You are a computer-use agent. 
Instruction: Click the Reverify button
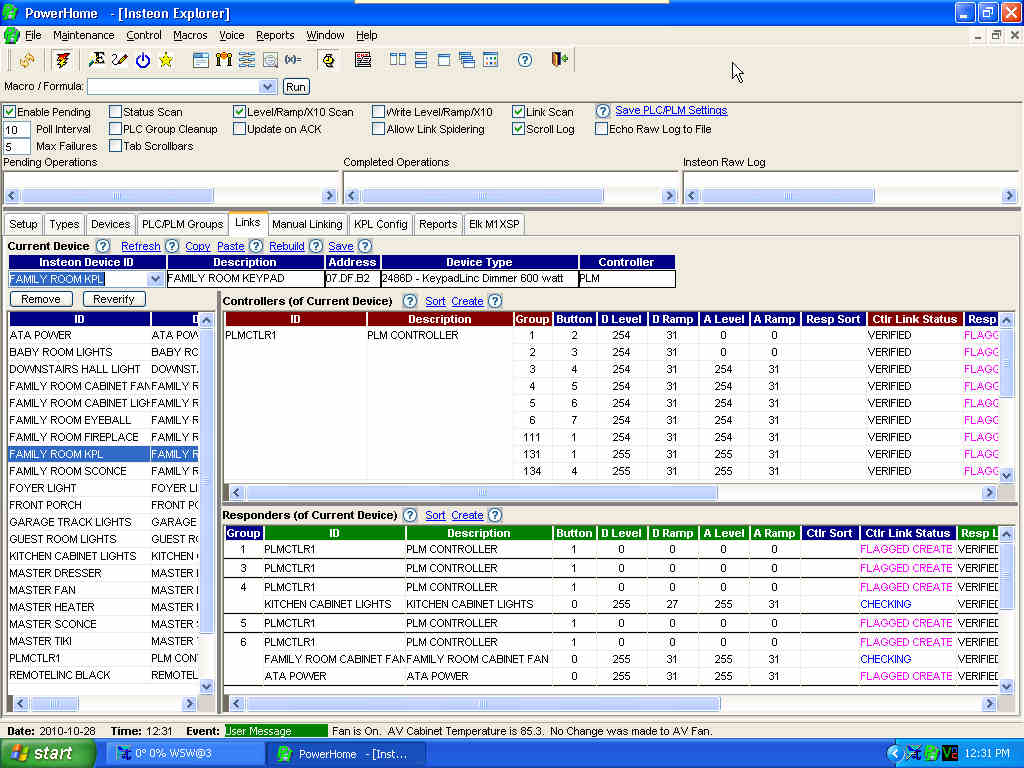tap(114, 299)
